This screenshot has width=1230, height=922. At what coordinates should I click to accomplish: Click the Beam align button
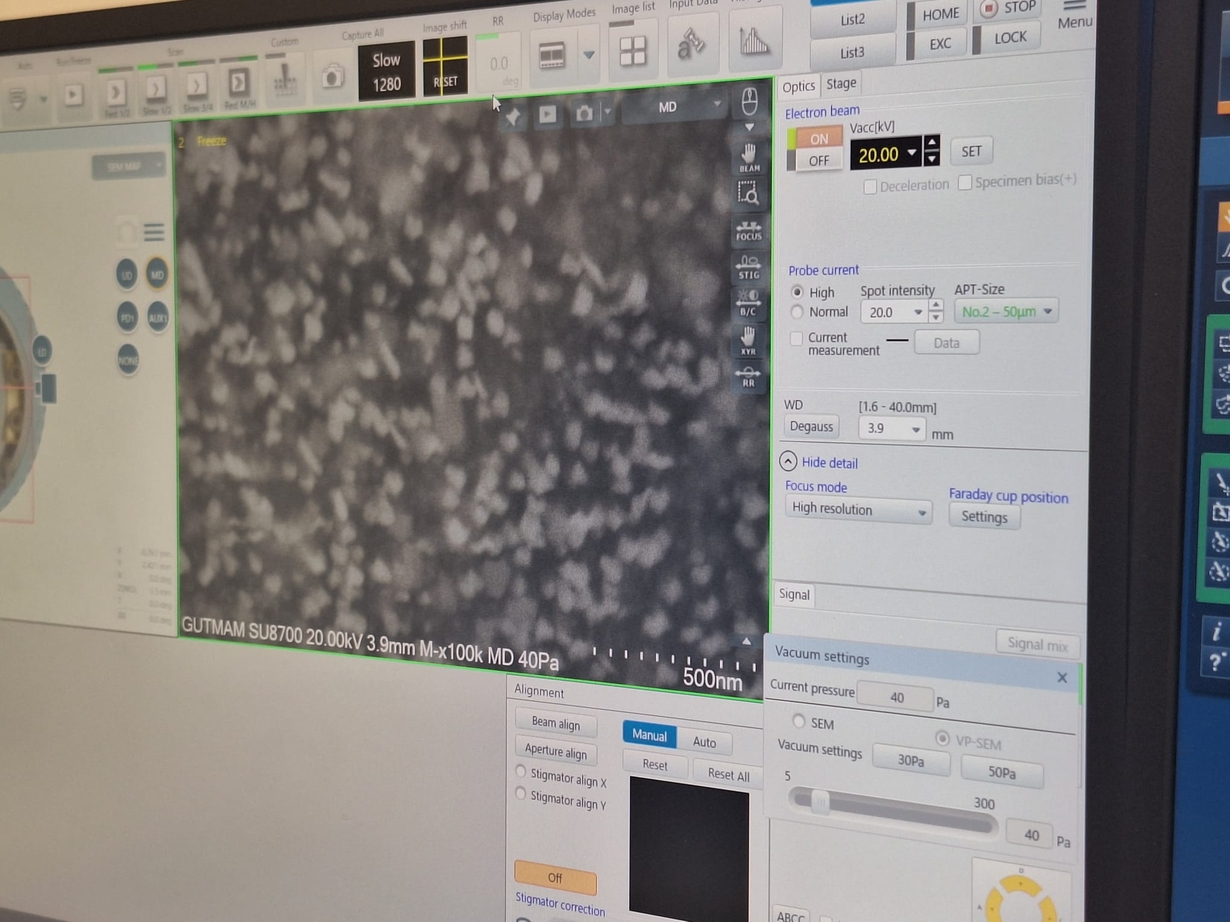click(x=555, y=723)
